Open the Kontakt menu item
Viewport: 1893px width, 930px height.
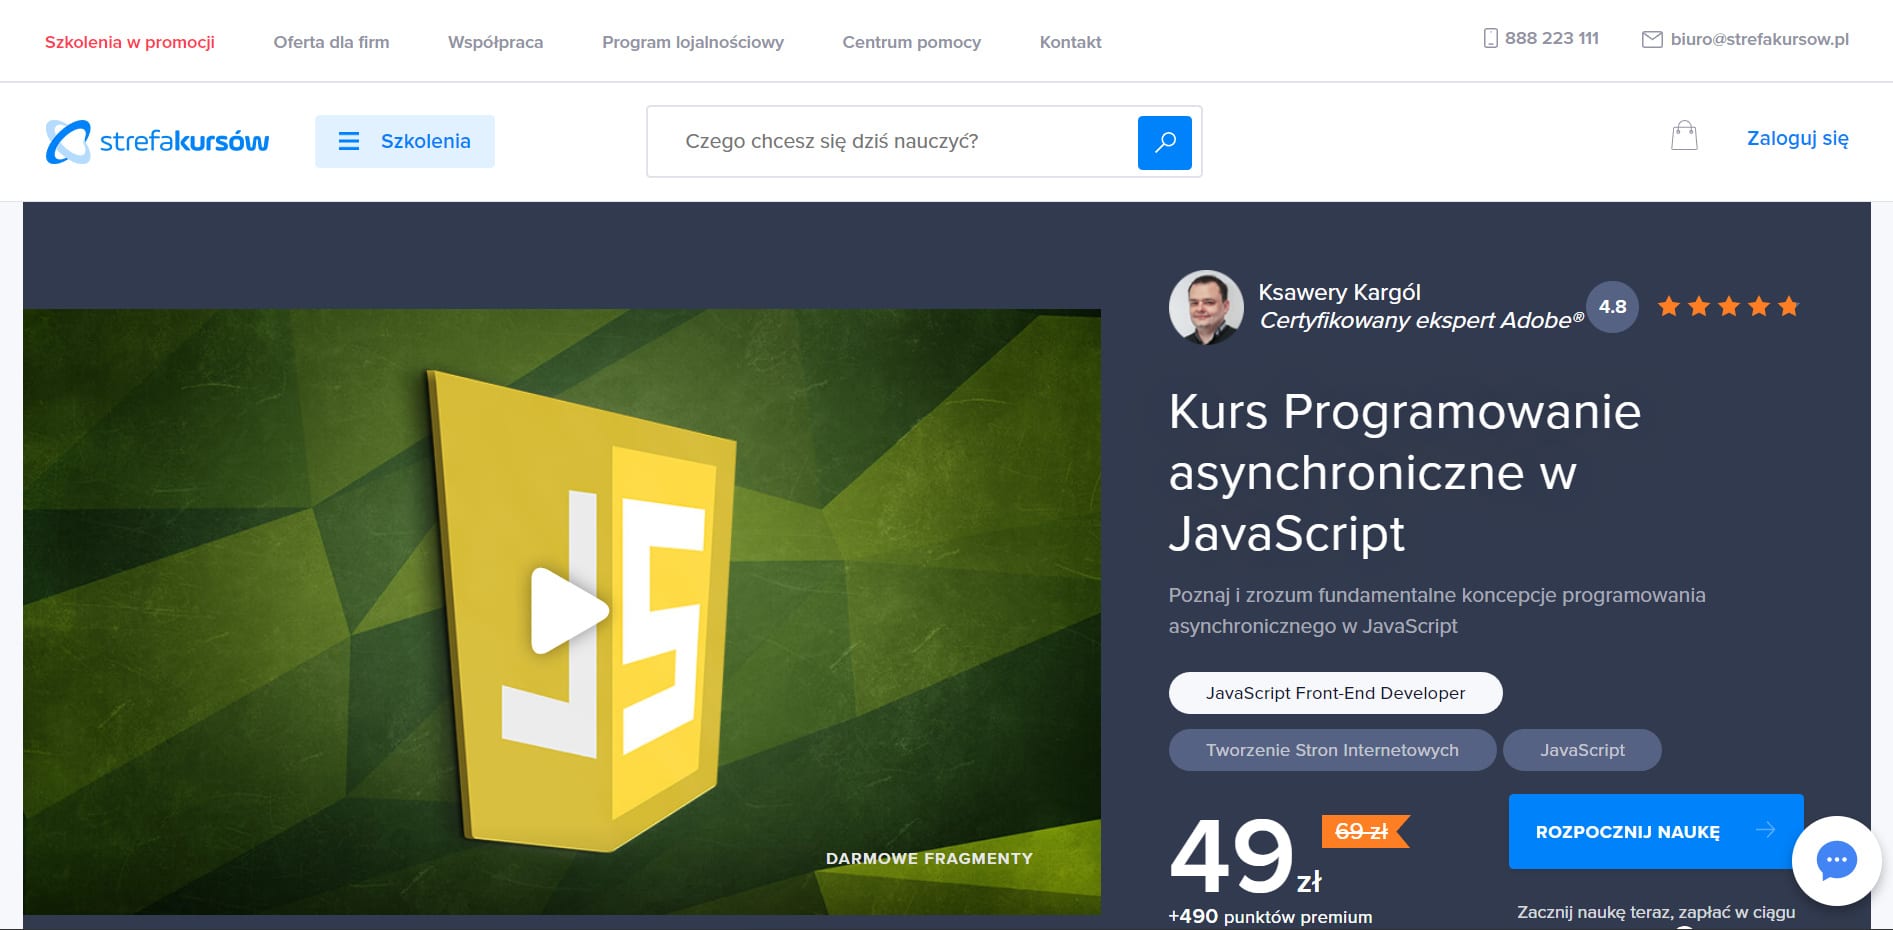[x=1070, y=42]
